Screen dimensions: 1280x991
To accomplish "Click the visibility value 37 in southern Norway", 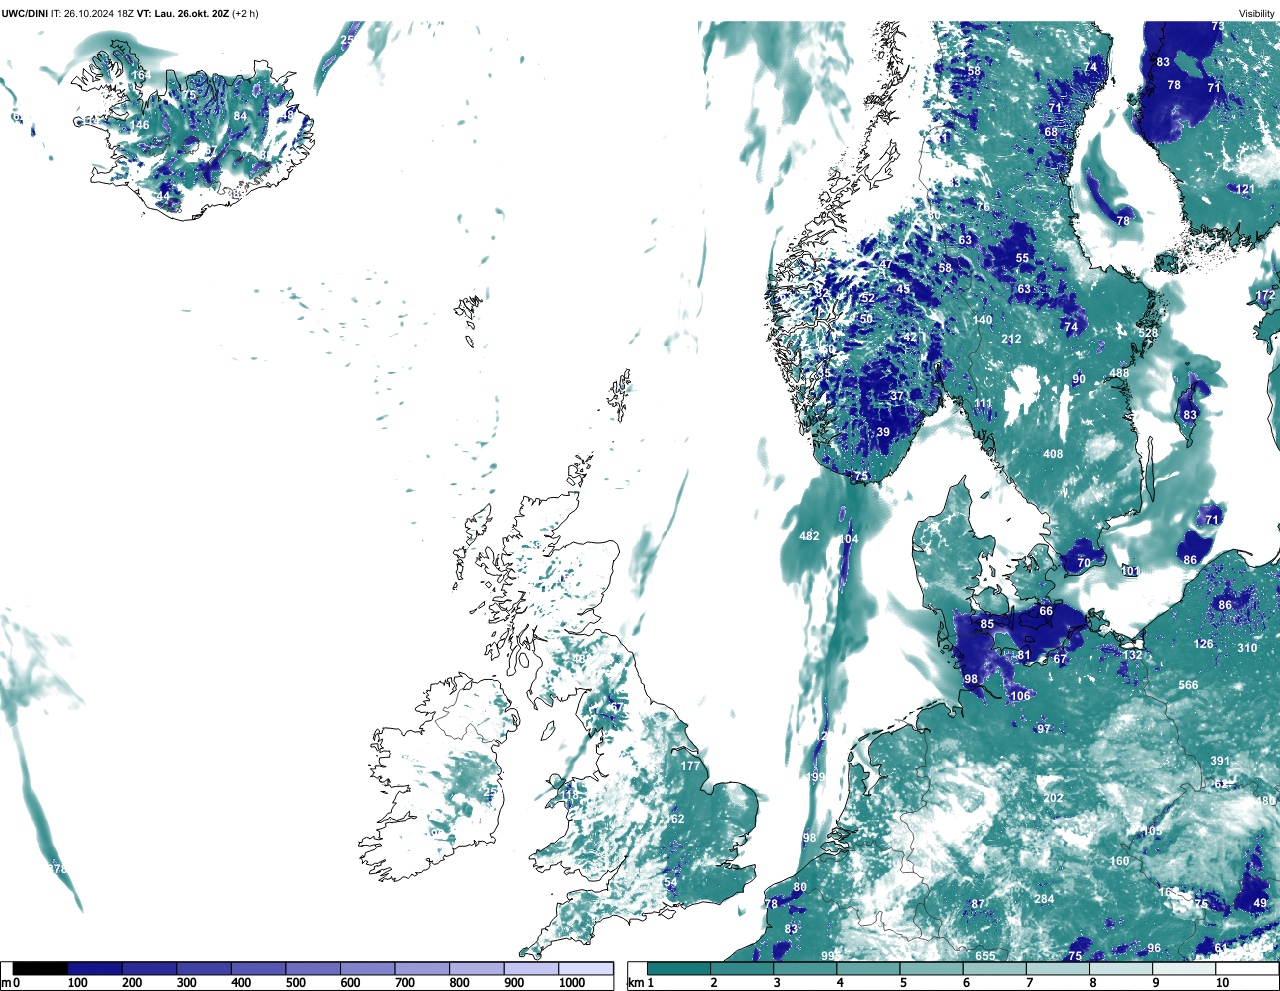I will (x=897, y=396).
